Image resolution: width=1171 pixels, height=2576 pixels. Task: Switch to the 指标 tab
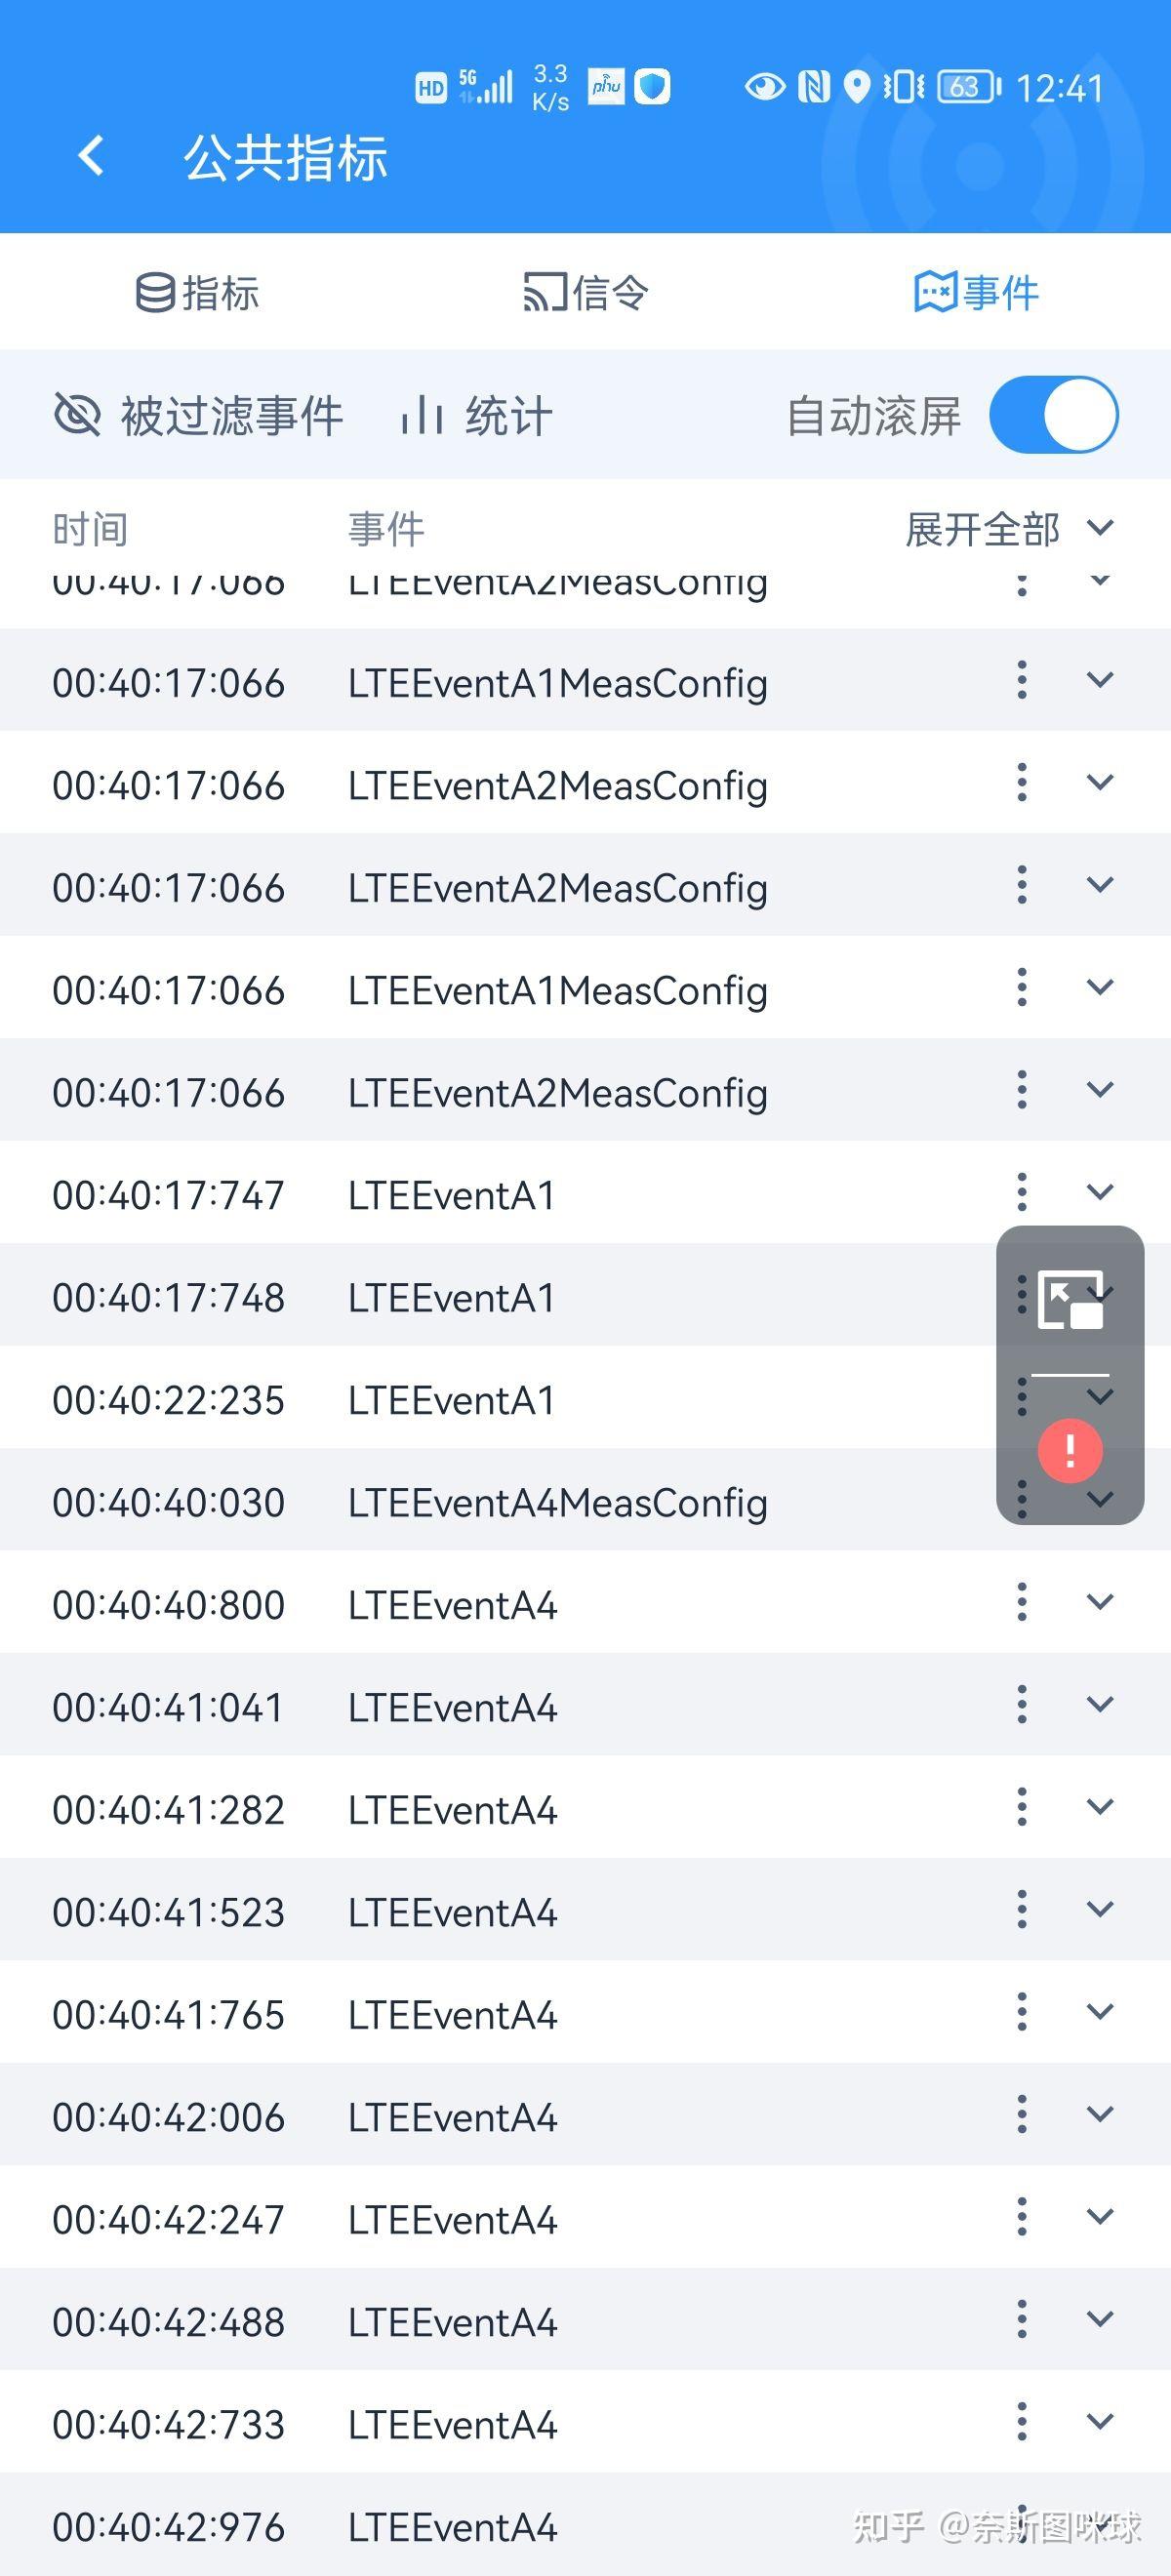point(198,293)
